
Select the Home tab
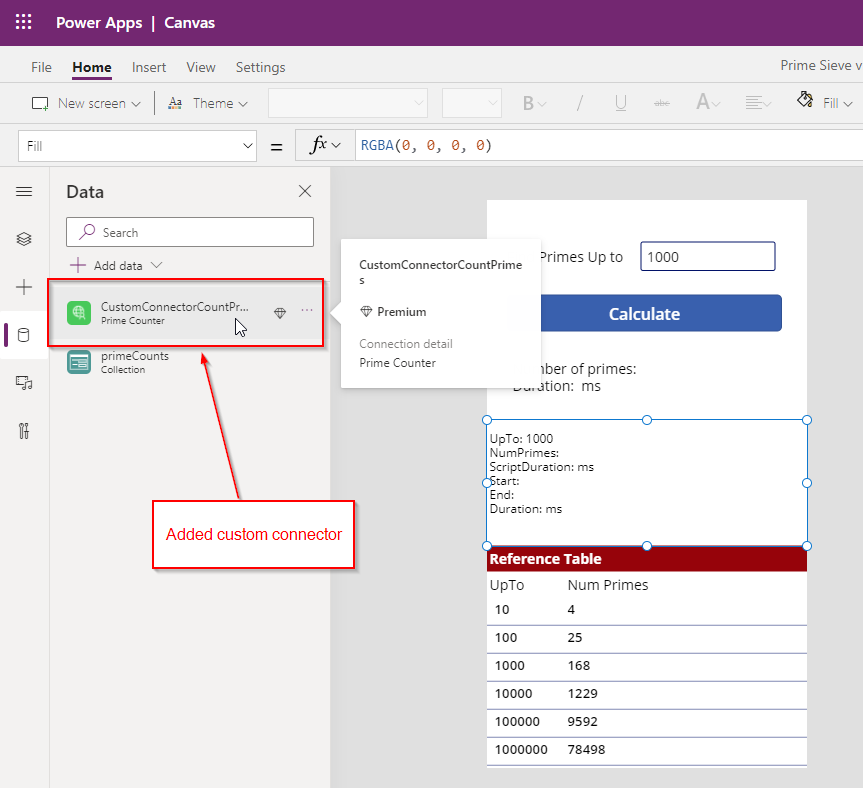(x=92, y=67)
